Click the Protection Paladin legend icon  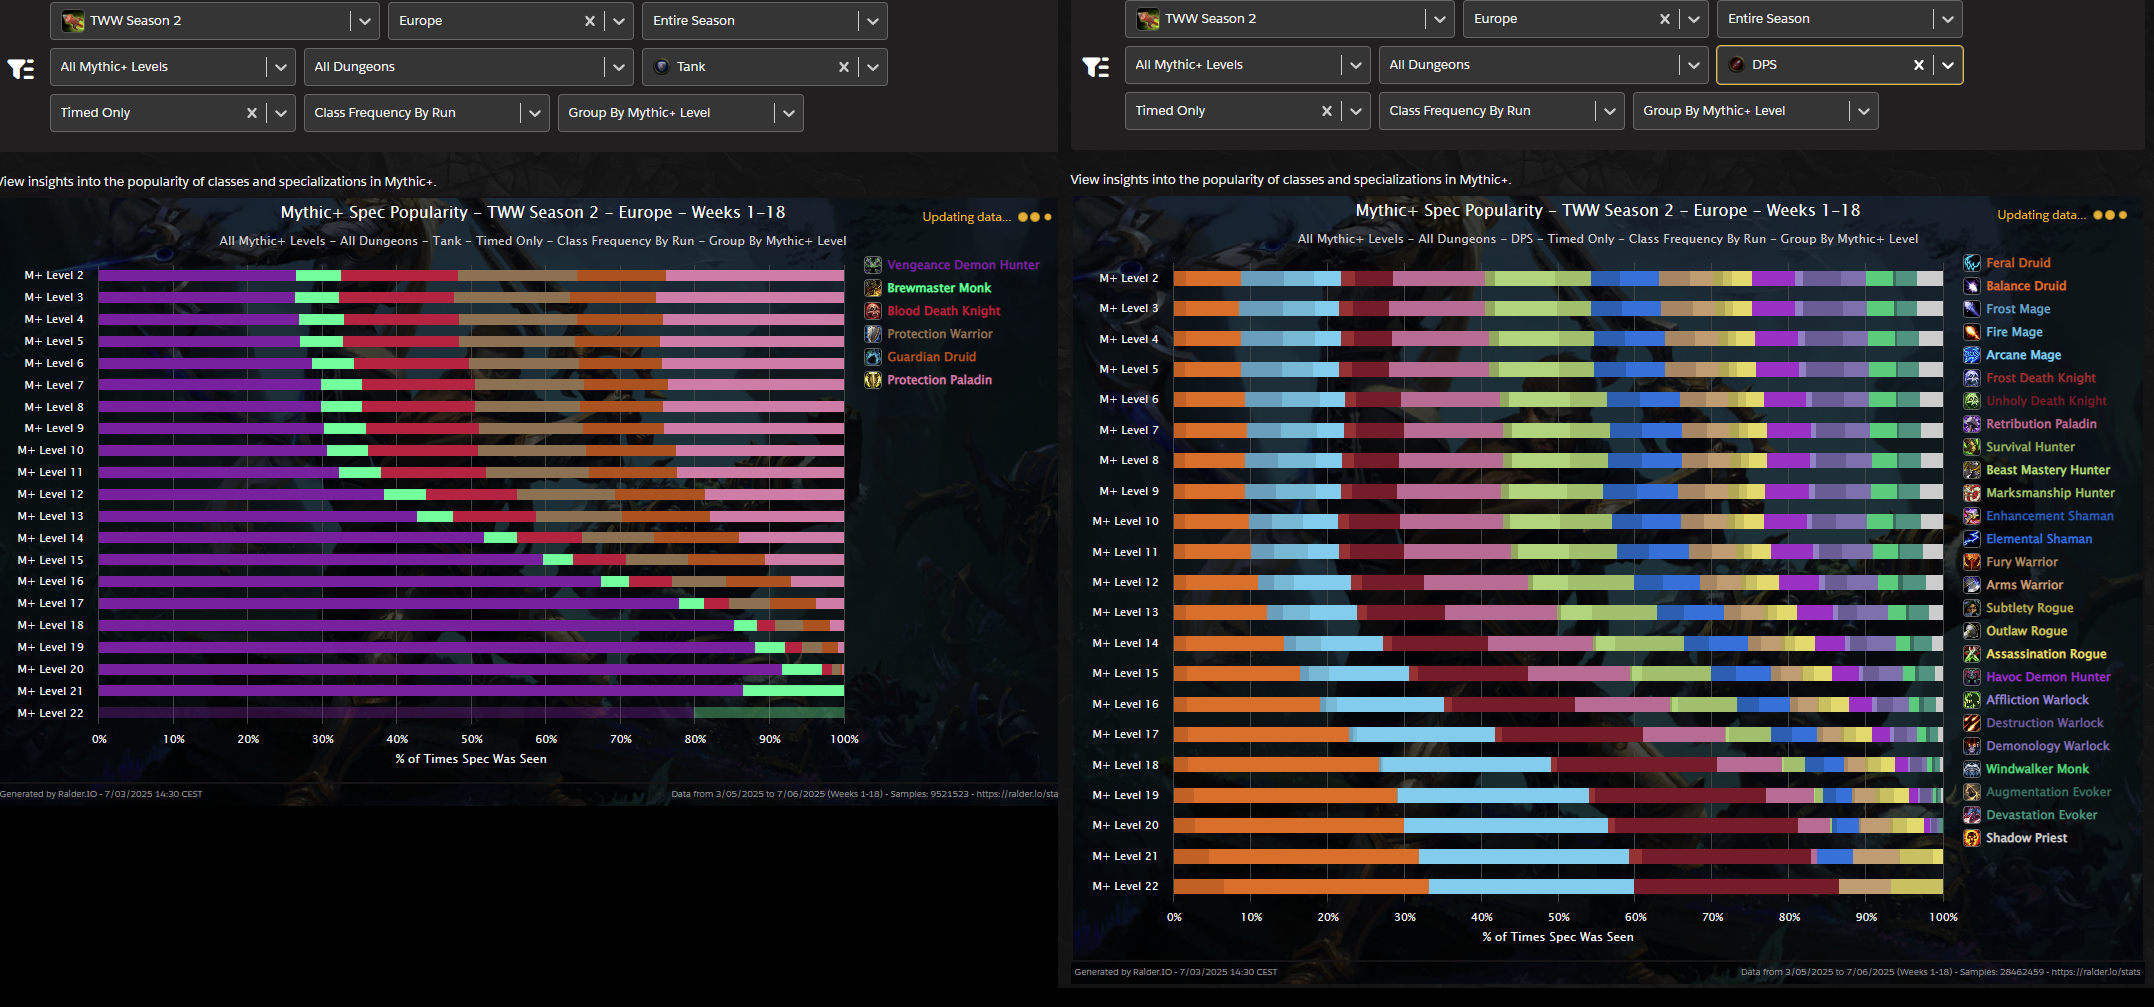tap(873, 380)
